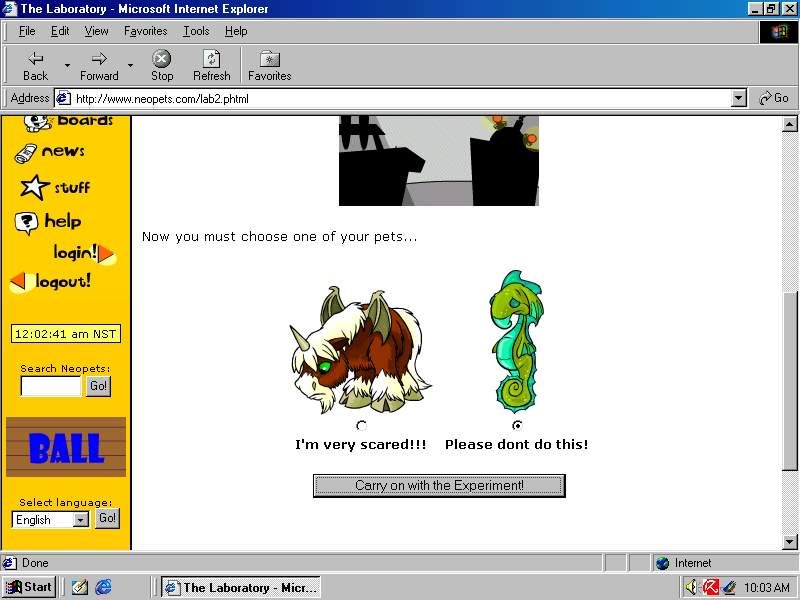
Task: Open the Help menu
Action: click(236, 31)
